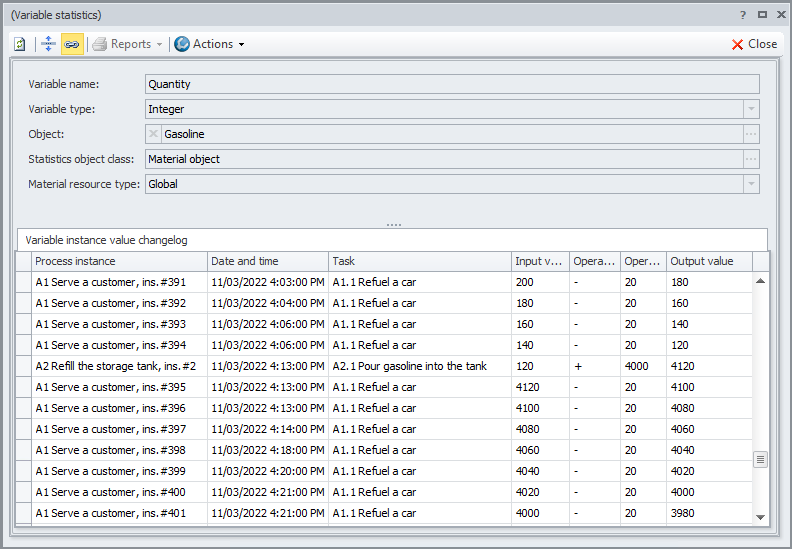Click the blue up-down arrows toolbar icon
Viewport: 792px width, 549px height.
(48, 44)
